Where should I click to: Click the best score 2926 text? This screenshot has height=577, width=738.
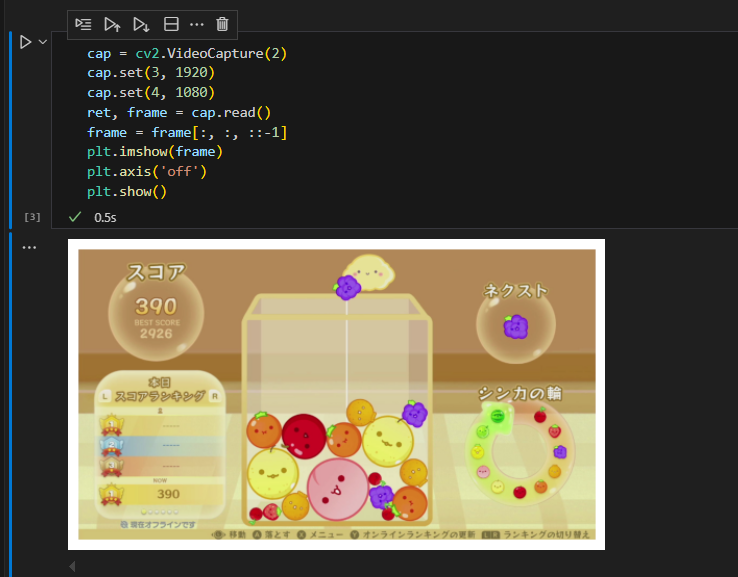pos(156,334)
